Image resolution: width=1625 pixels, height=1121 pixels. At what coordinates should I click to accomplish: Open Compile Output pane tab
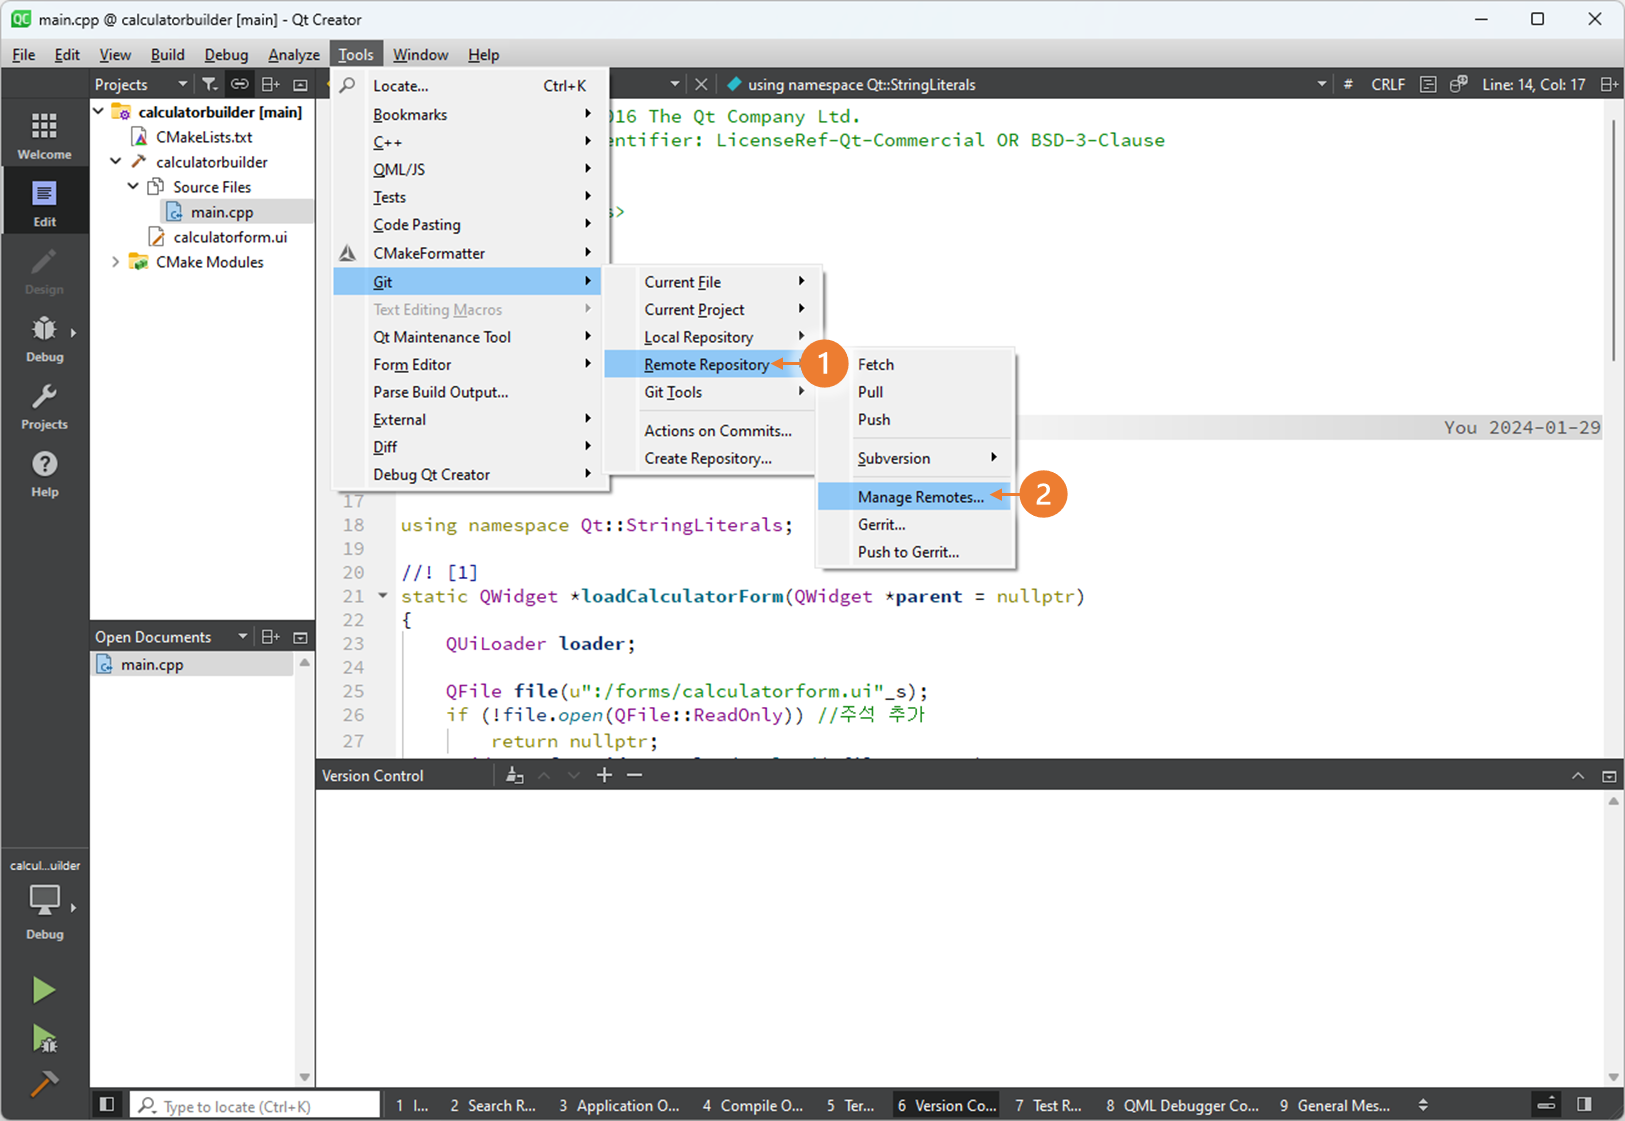click(x=753, y=1105)
